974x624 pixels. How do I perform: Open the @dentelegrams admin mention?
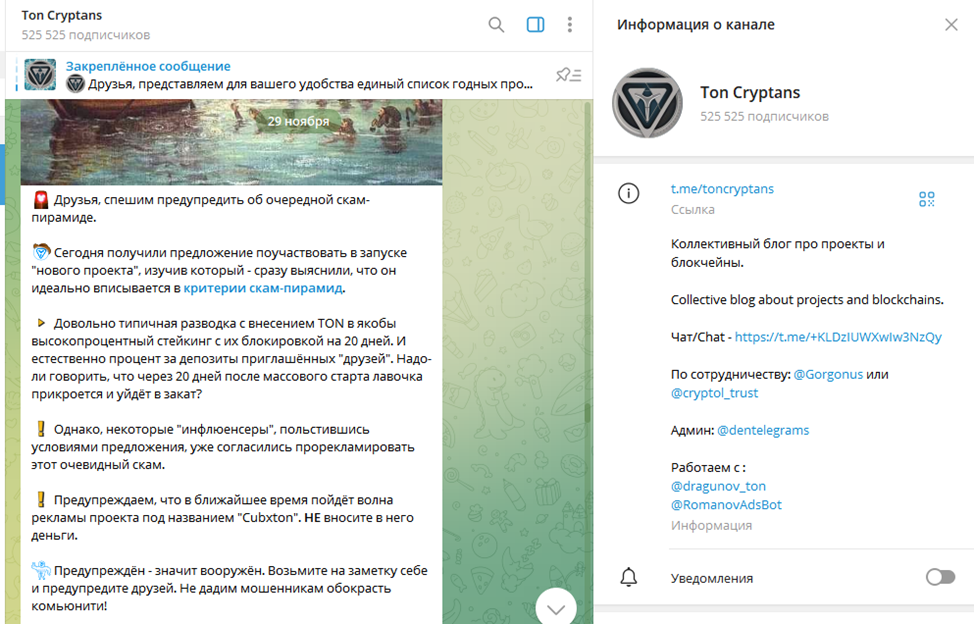point(763,430)
